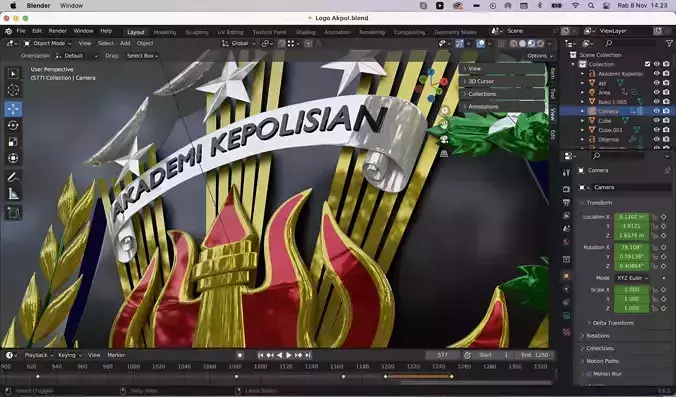
Task: Uncheck the Collection exclude checkbox
Action: click(x=647, y=64)
